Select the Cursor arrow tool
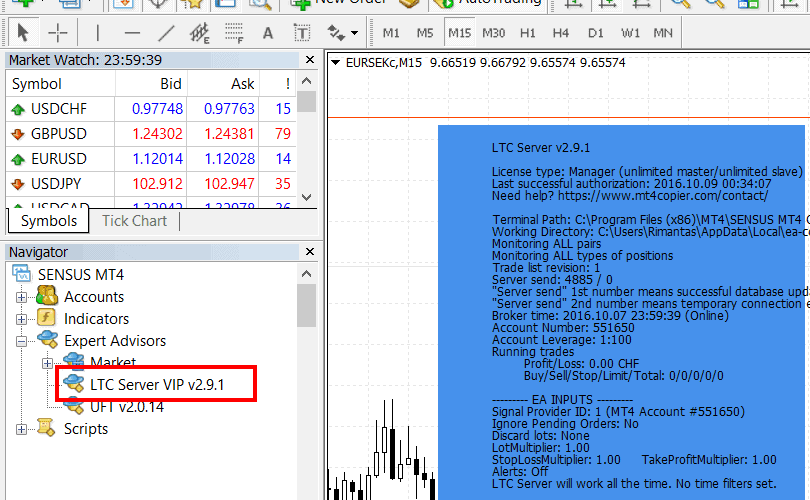This screenshot has height=500, width=810. pyautogui.click(x=22, y=33)
